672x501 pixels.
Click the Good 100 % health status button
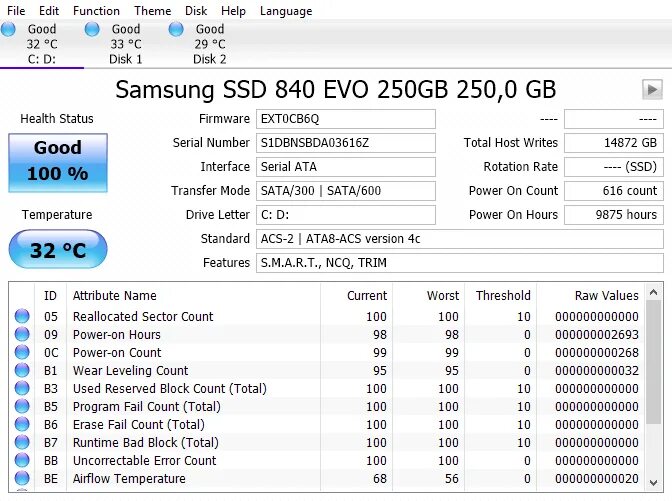click(58, 163)
